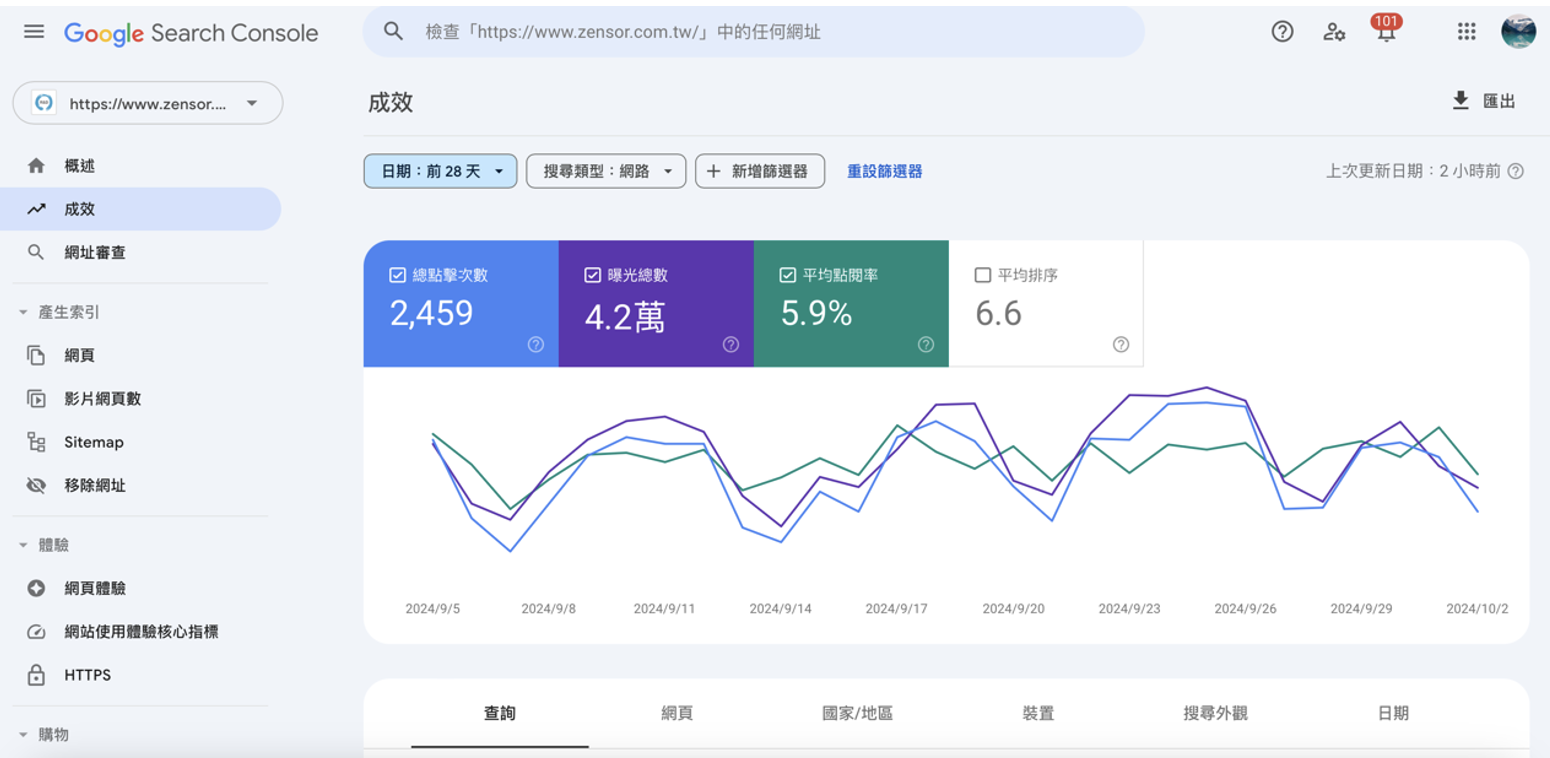This screenshot has width=1550, height=758.
Task: Click the 4.2萬 impressions value
Action: [x=625, y=315]
